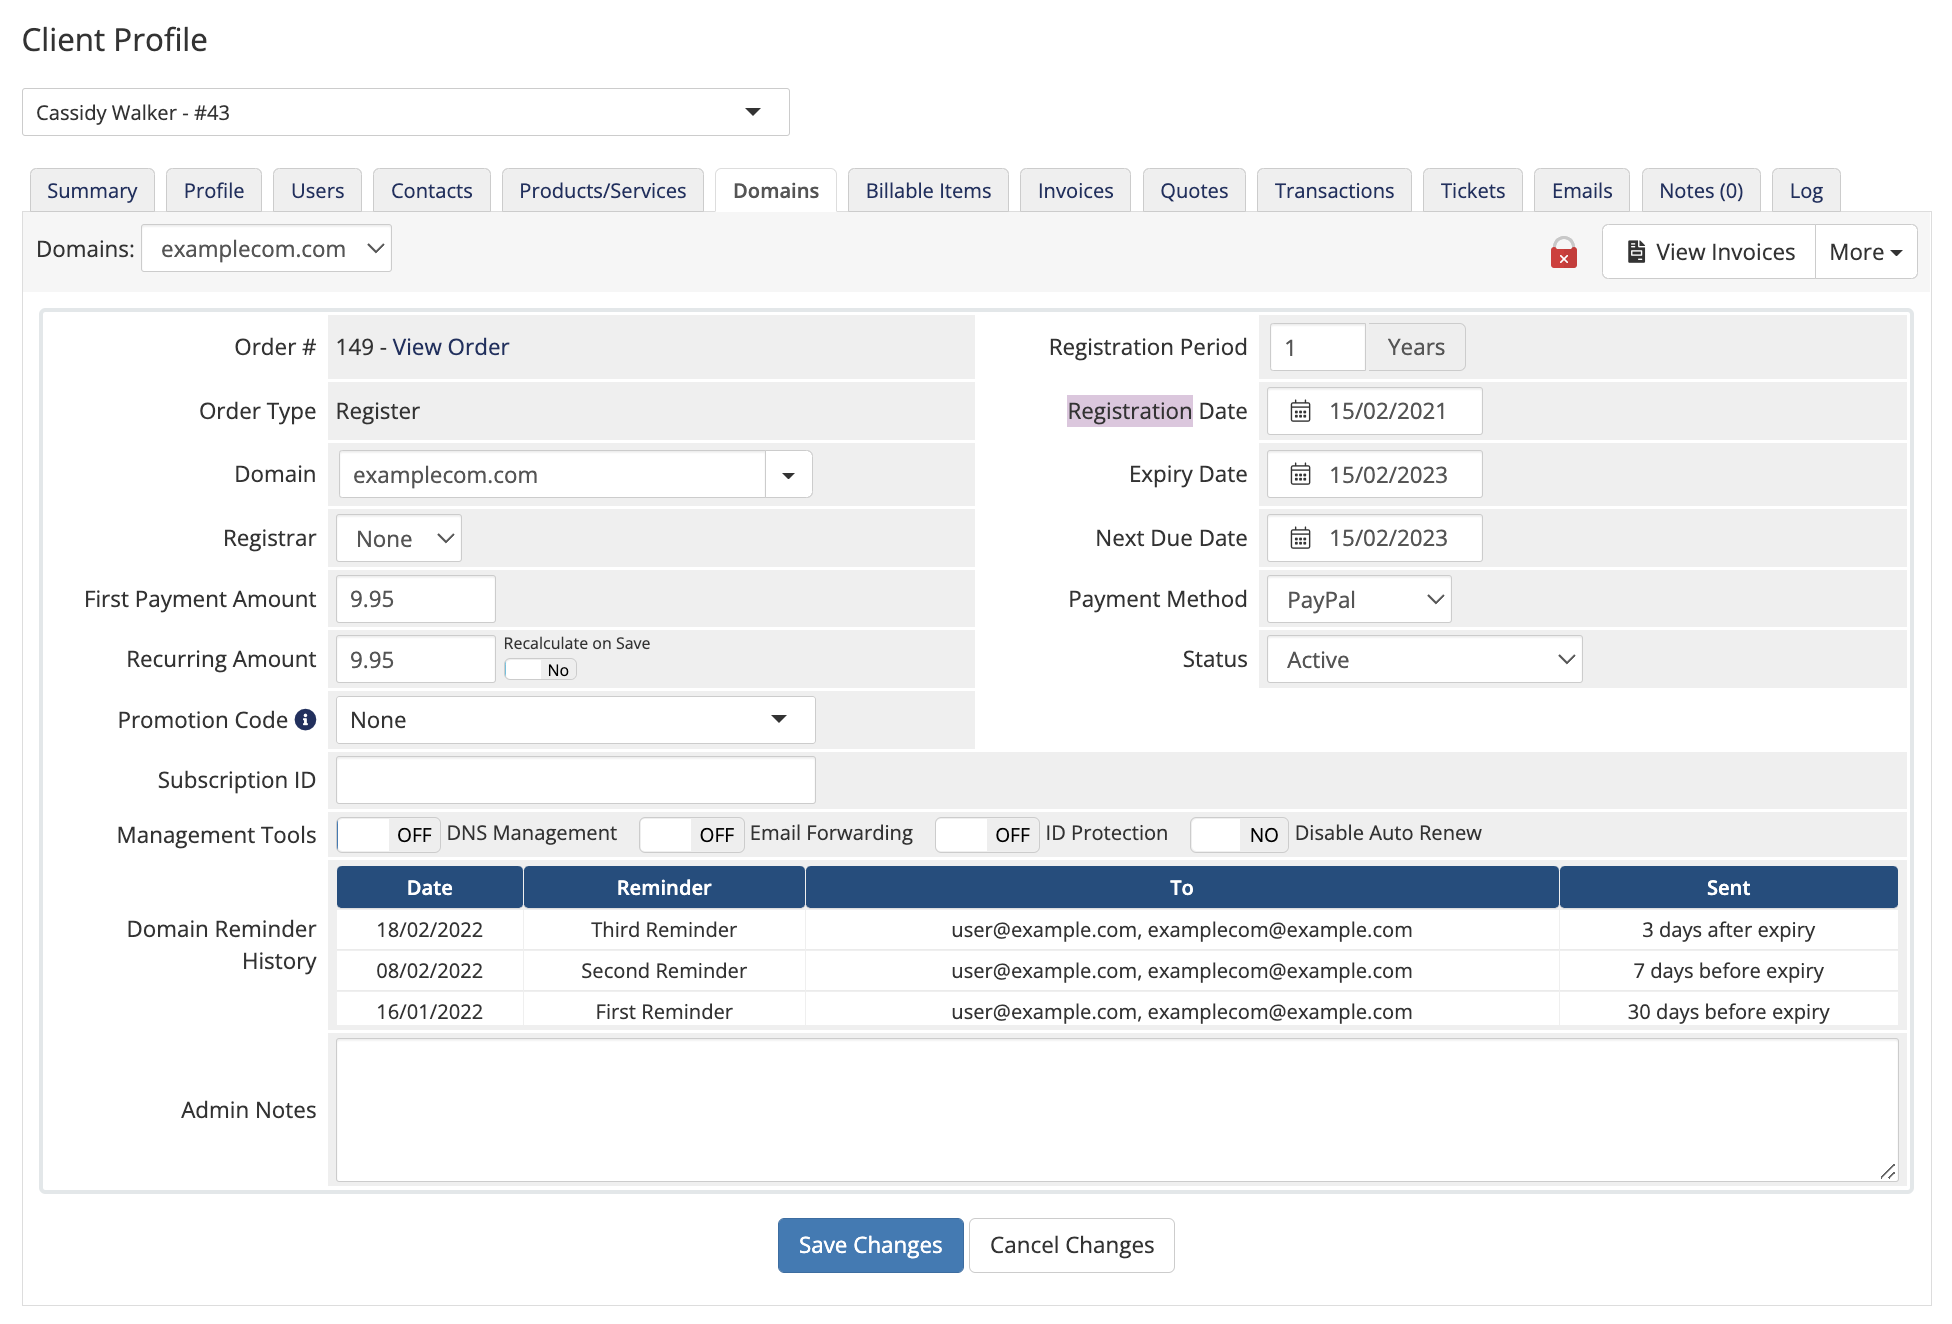The image size is (1952, 1324).
Task: Click the red lock/delete icon in toolbar
Action: coord(1563,251)
